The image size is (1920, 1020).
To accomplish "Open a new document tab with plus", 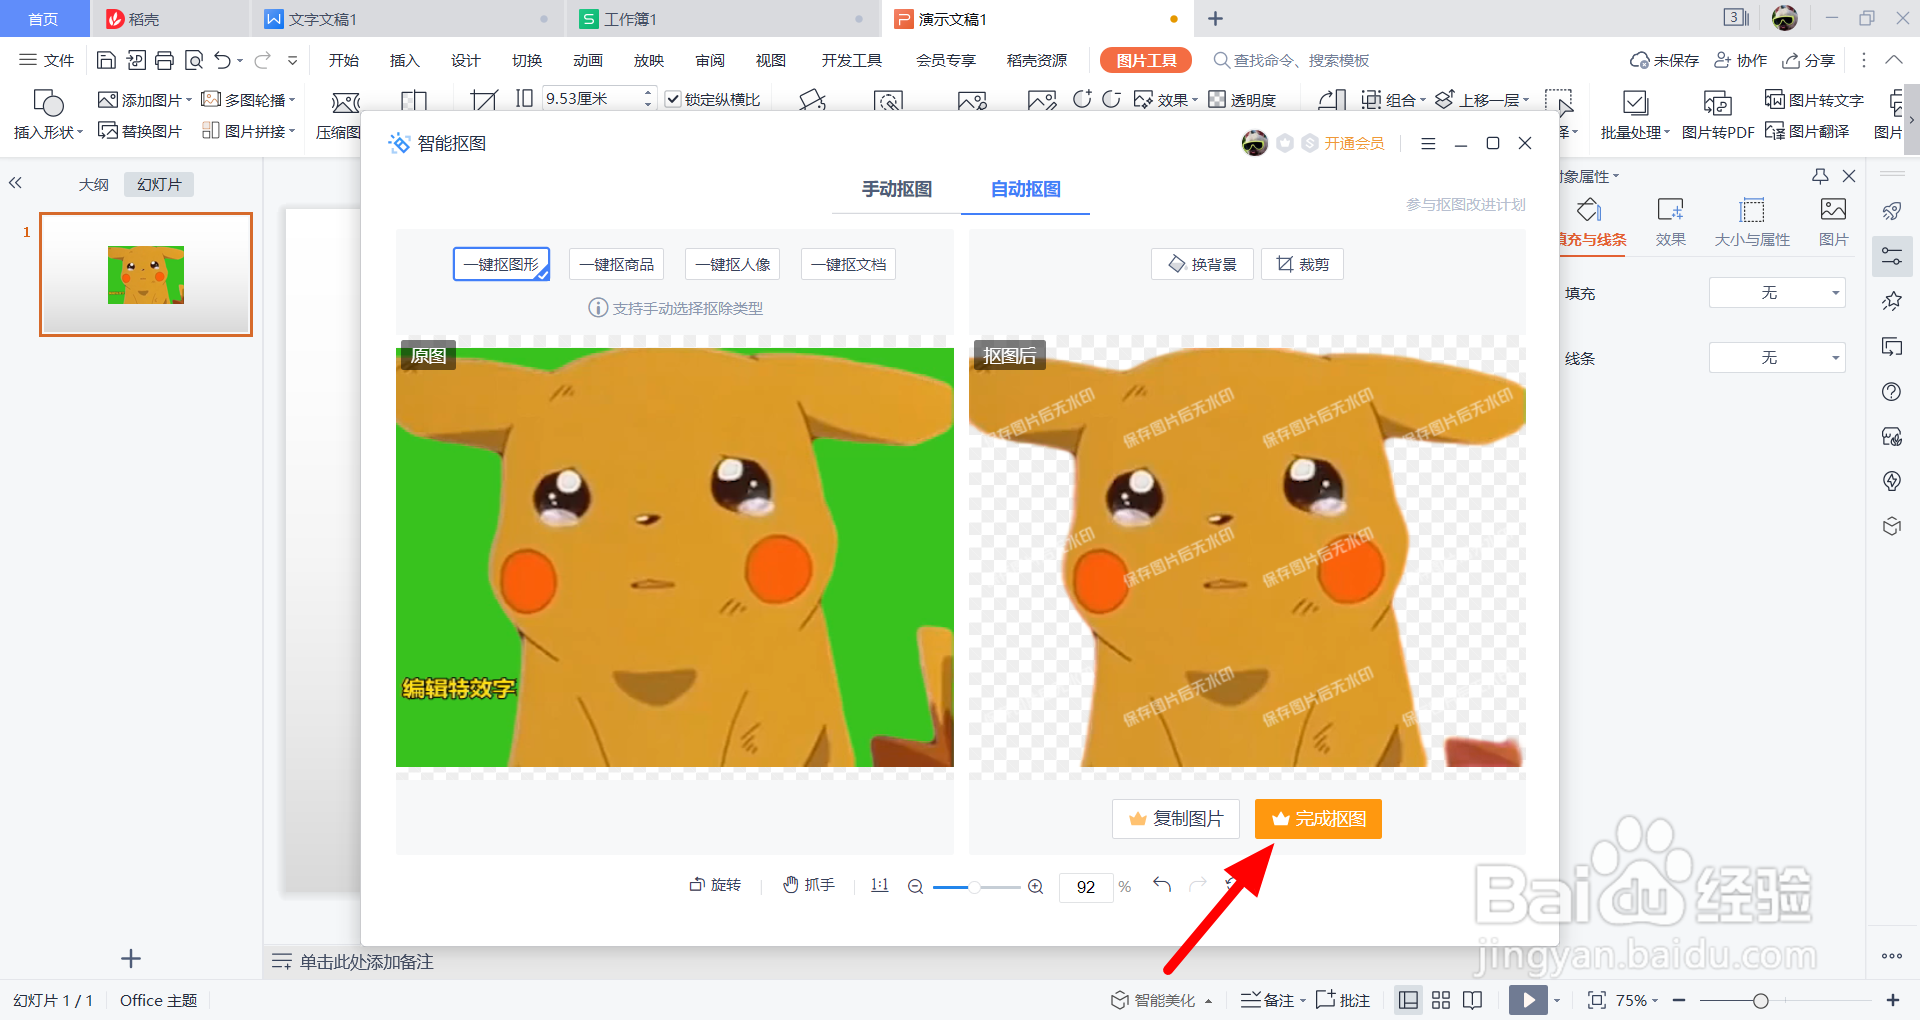I will click(x=1215, y=19).
